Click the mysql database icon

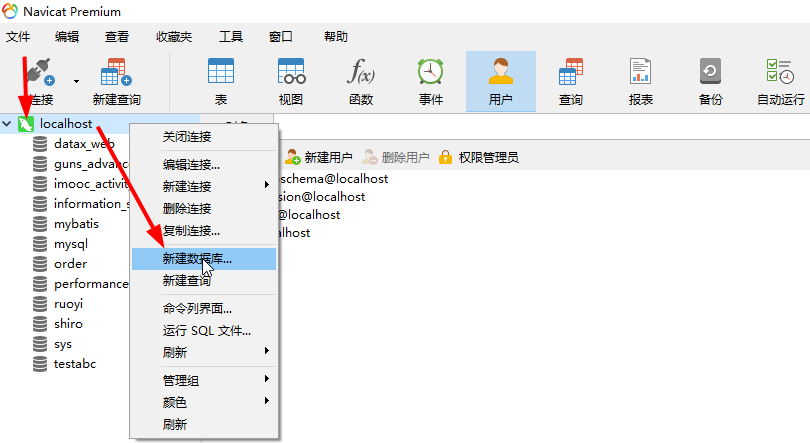click(40, 244)
